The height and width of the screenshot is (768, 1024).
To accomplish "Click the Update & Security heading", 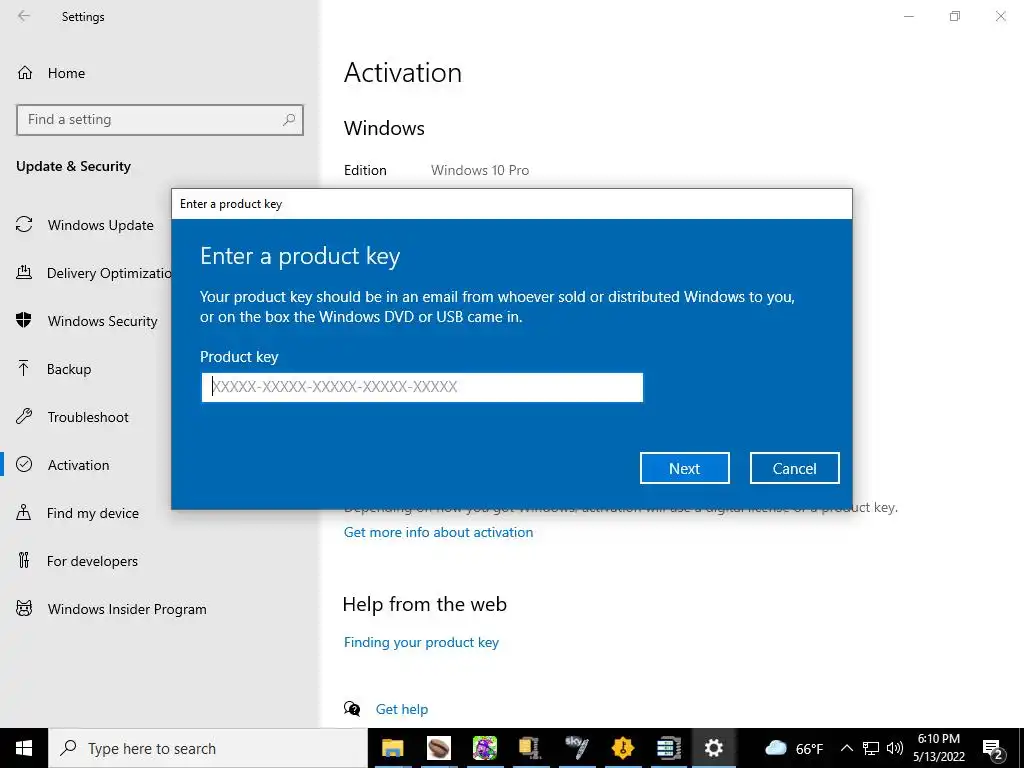I will point(73,167).
